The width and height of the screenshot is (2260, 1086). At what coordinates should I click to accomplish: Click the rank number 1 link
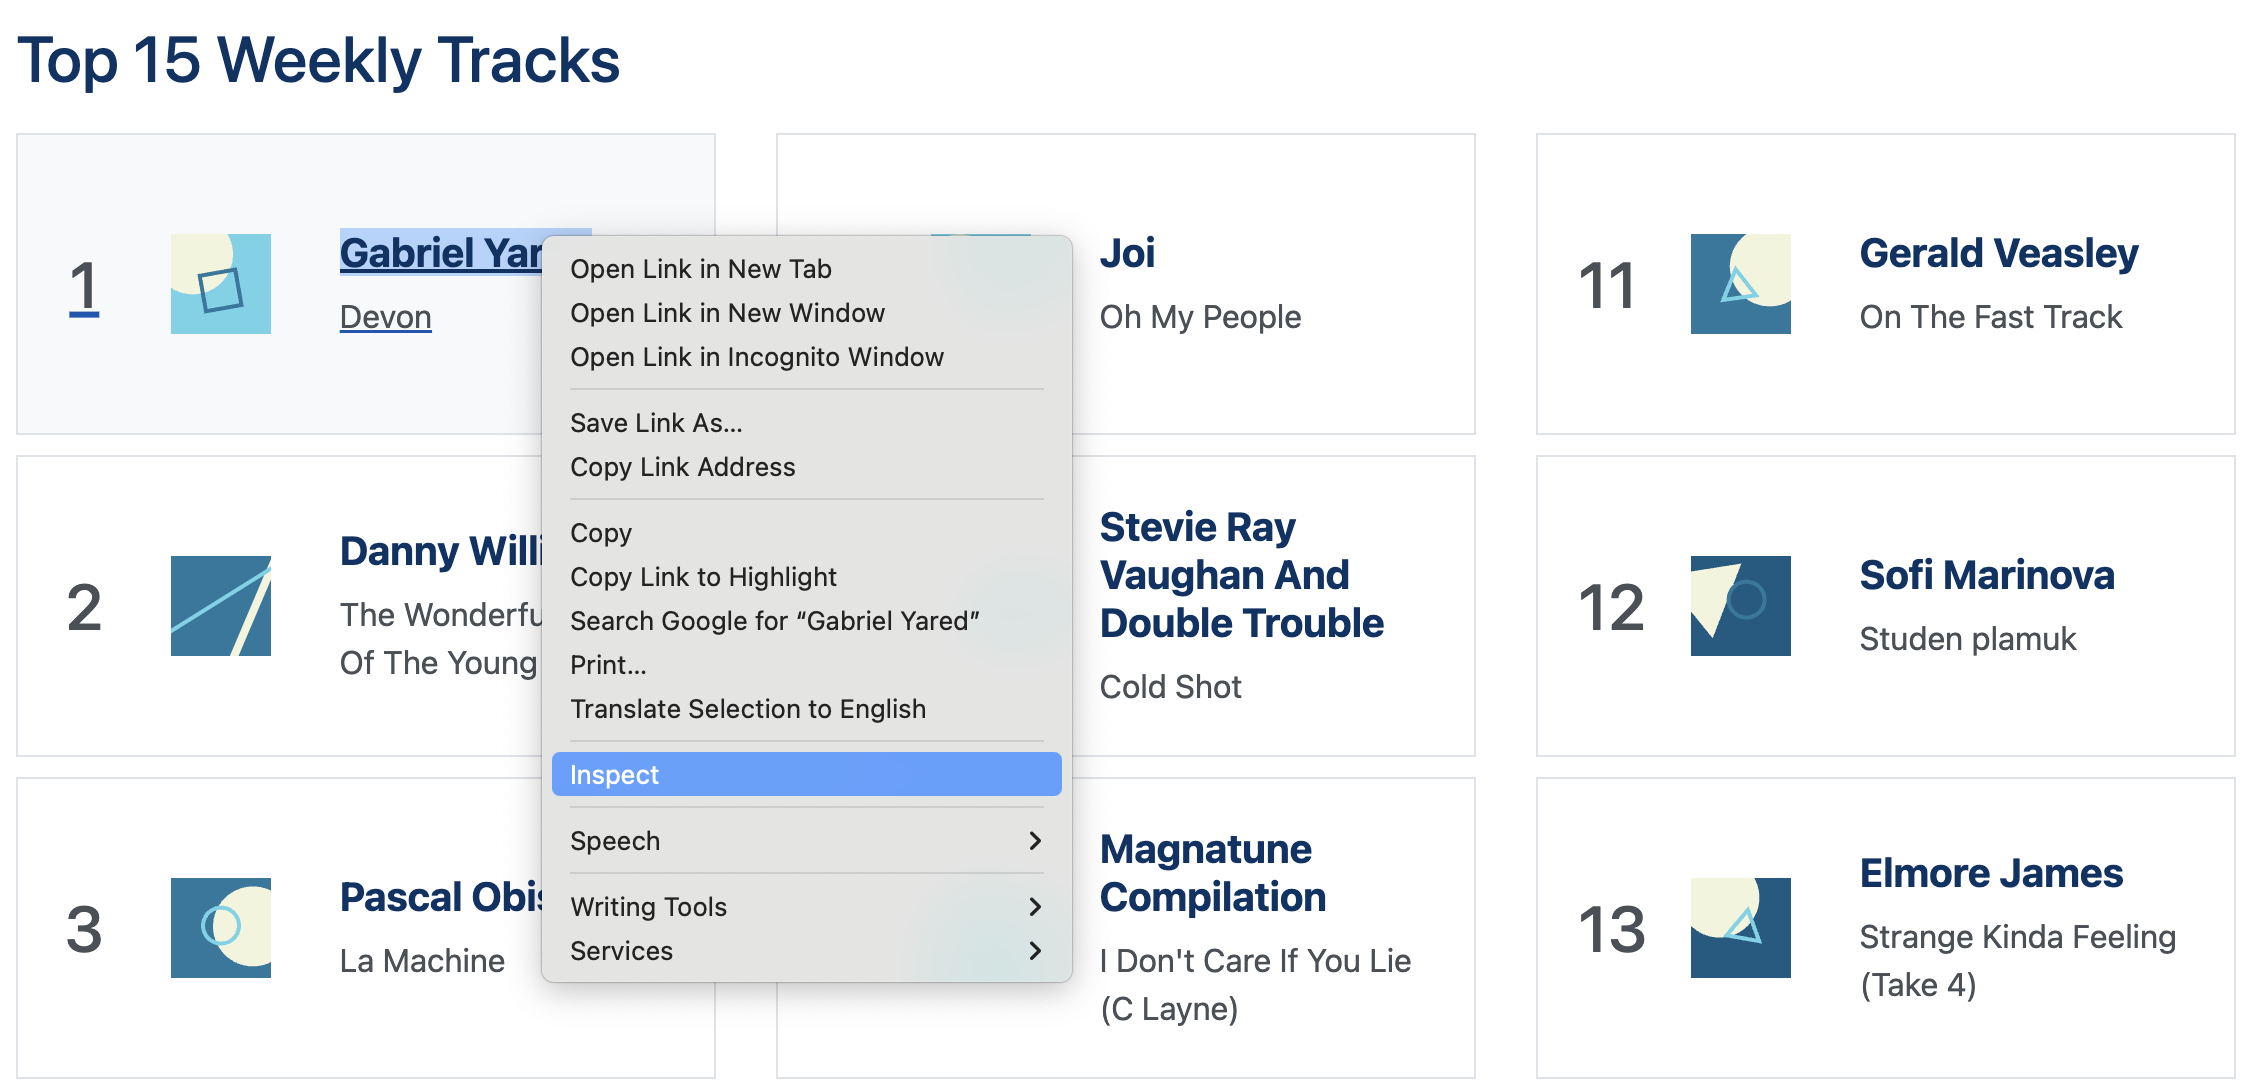(84, 286)
